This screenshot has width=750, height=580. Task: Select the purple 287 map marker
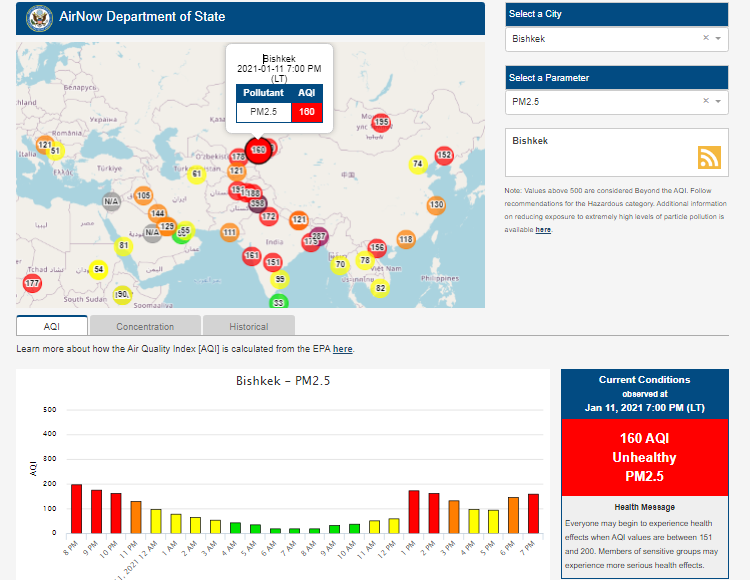319,236
